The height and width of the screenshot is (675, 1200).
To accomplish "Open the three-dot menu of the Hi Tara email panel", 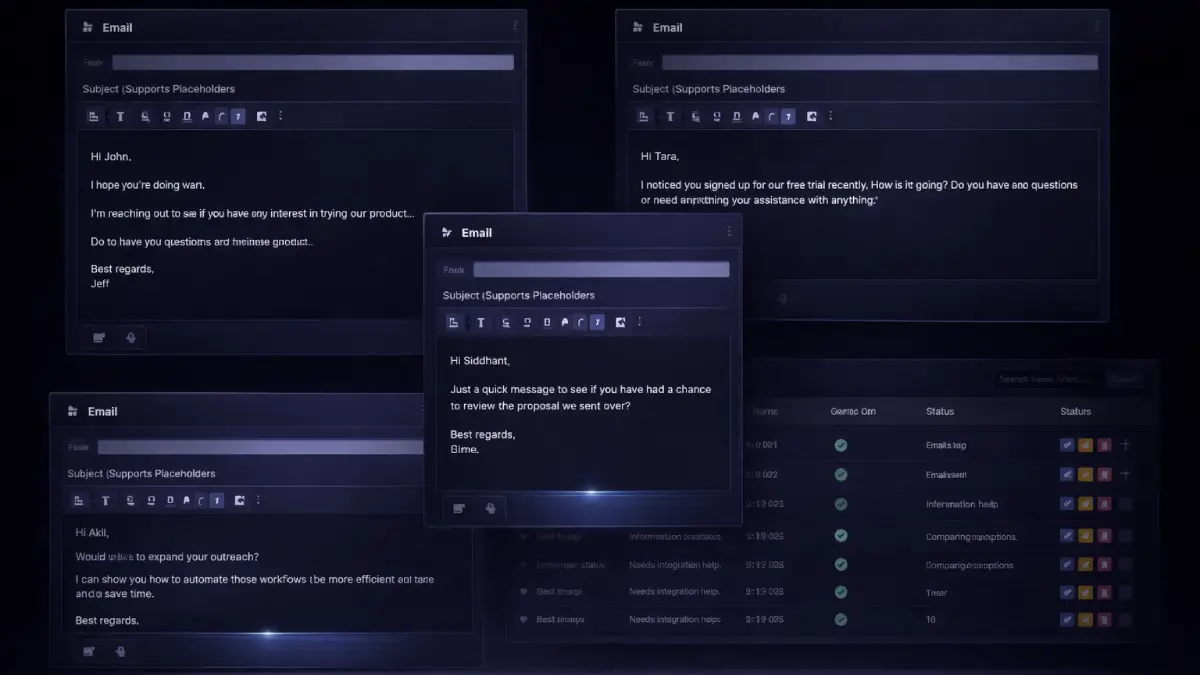I will tap(1097, 27).
